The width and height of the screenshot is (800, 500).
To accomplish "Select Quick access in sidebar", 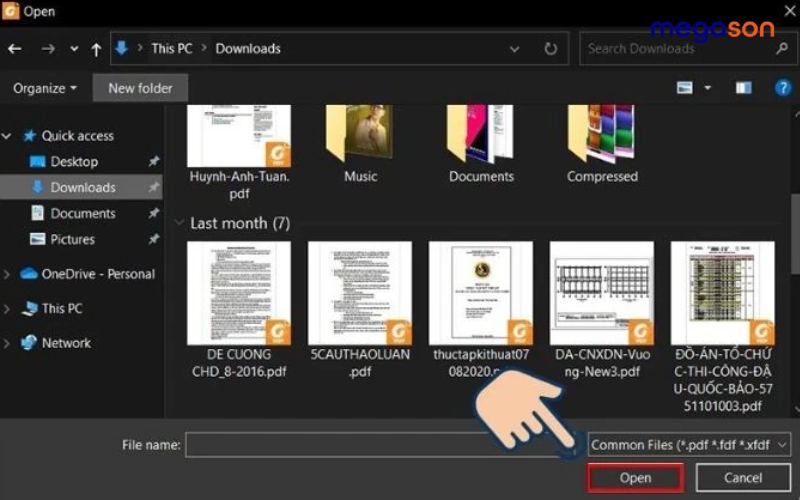I will pyautogui.click(x=78, y=136).
